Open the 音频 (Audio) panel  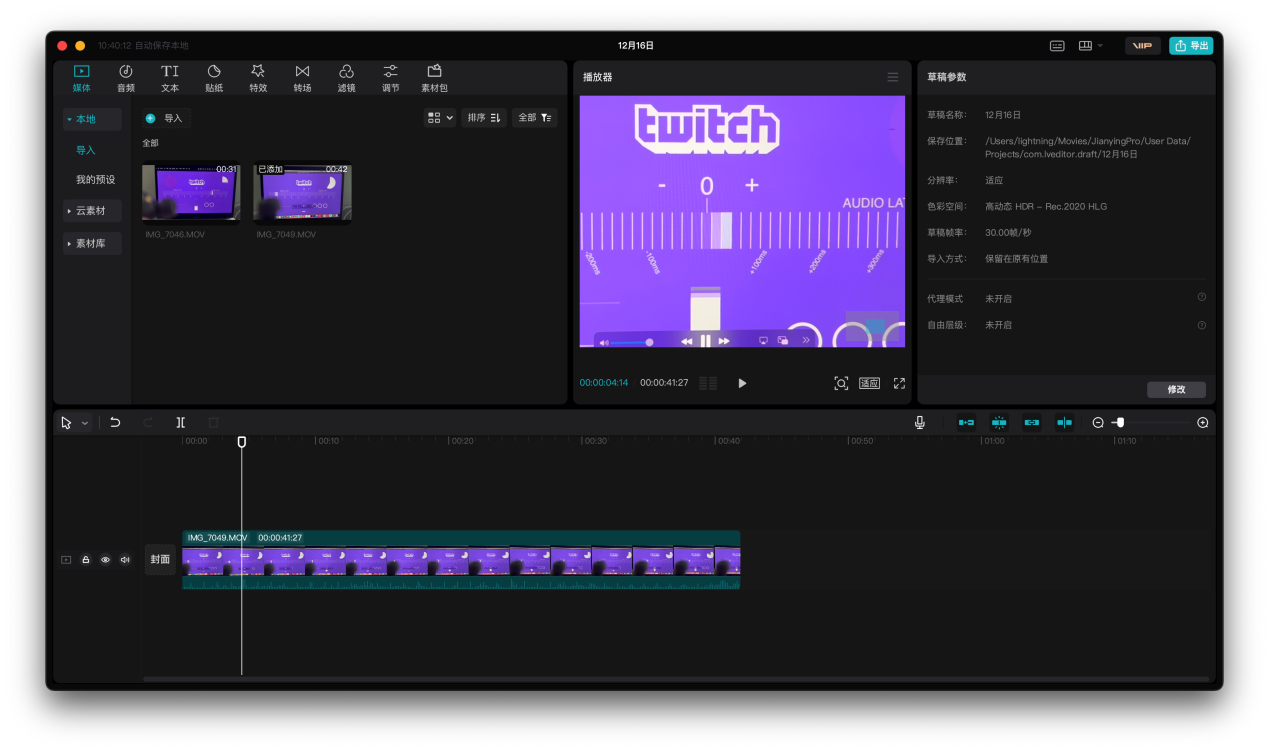click(x=125, y=78)
